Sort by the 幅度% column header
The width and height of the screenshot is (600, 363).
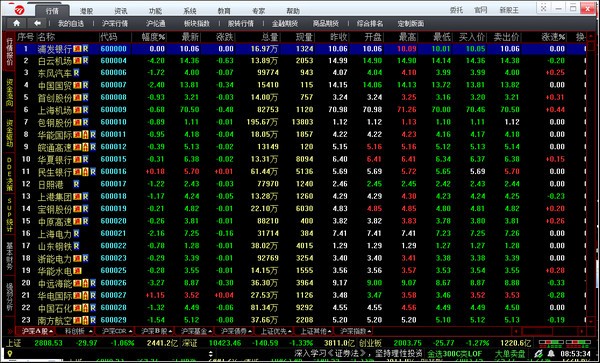[153, 37]
